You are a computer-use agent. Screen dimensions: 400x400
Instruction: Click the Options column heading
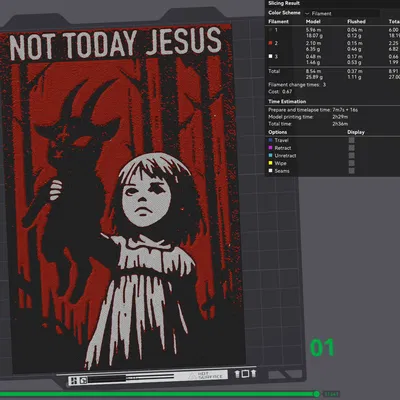coord(277,132)
